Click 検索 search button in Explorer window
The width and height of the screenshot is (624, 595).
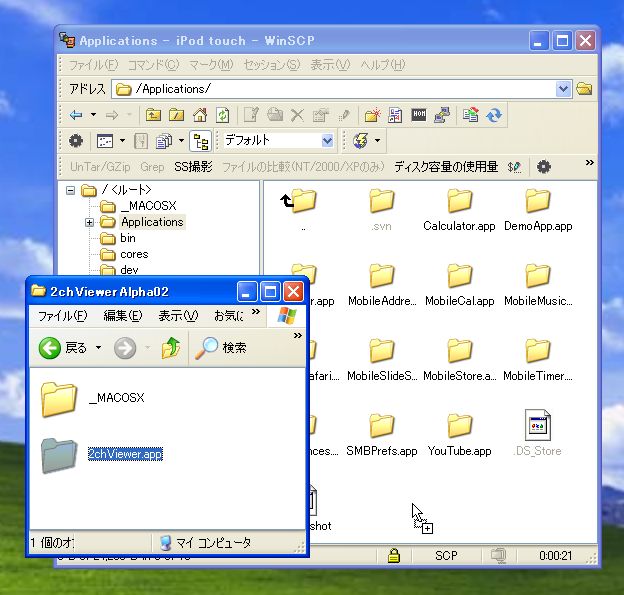click(x=221, y=348)
